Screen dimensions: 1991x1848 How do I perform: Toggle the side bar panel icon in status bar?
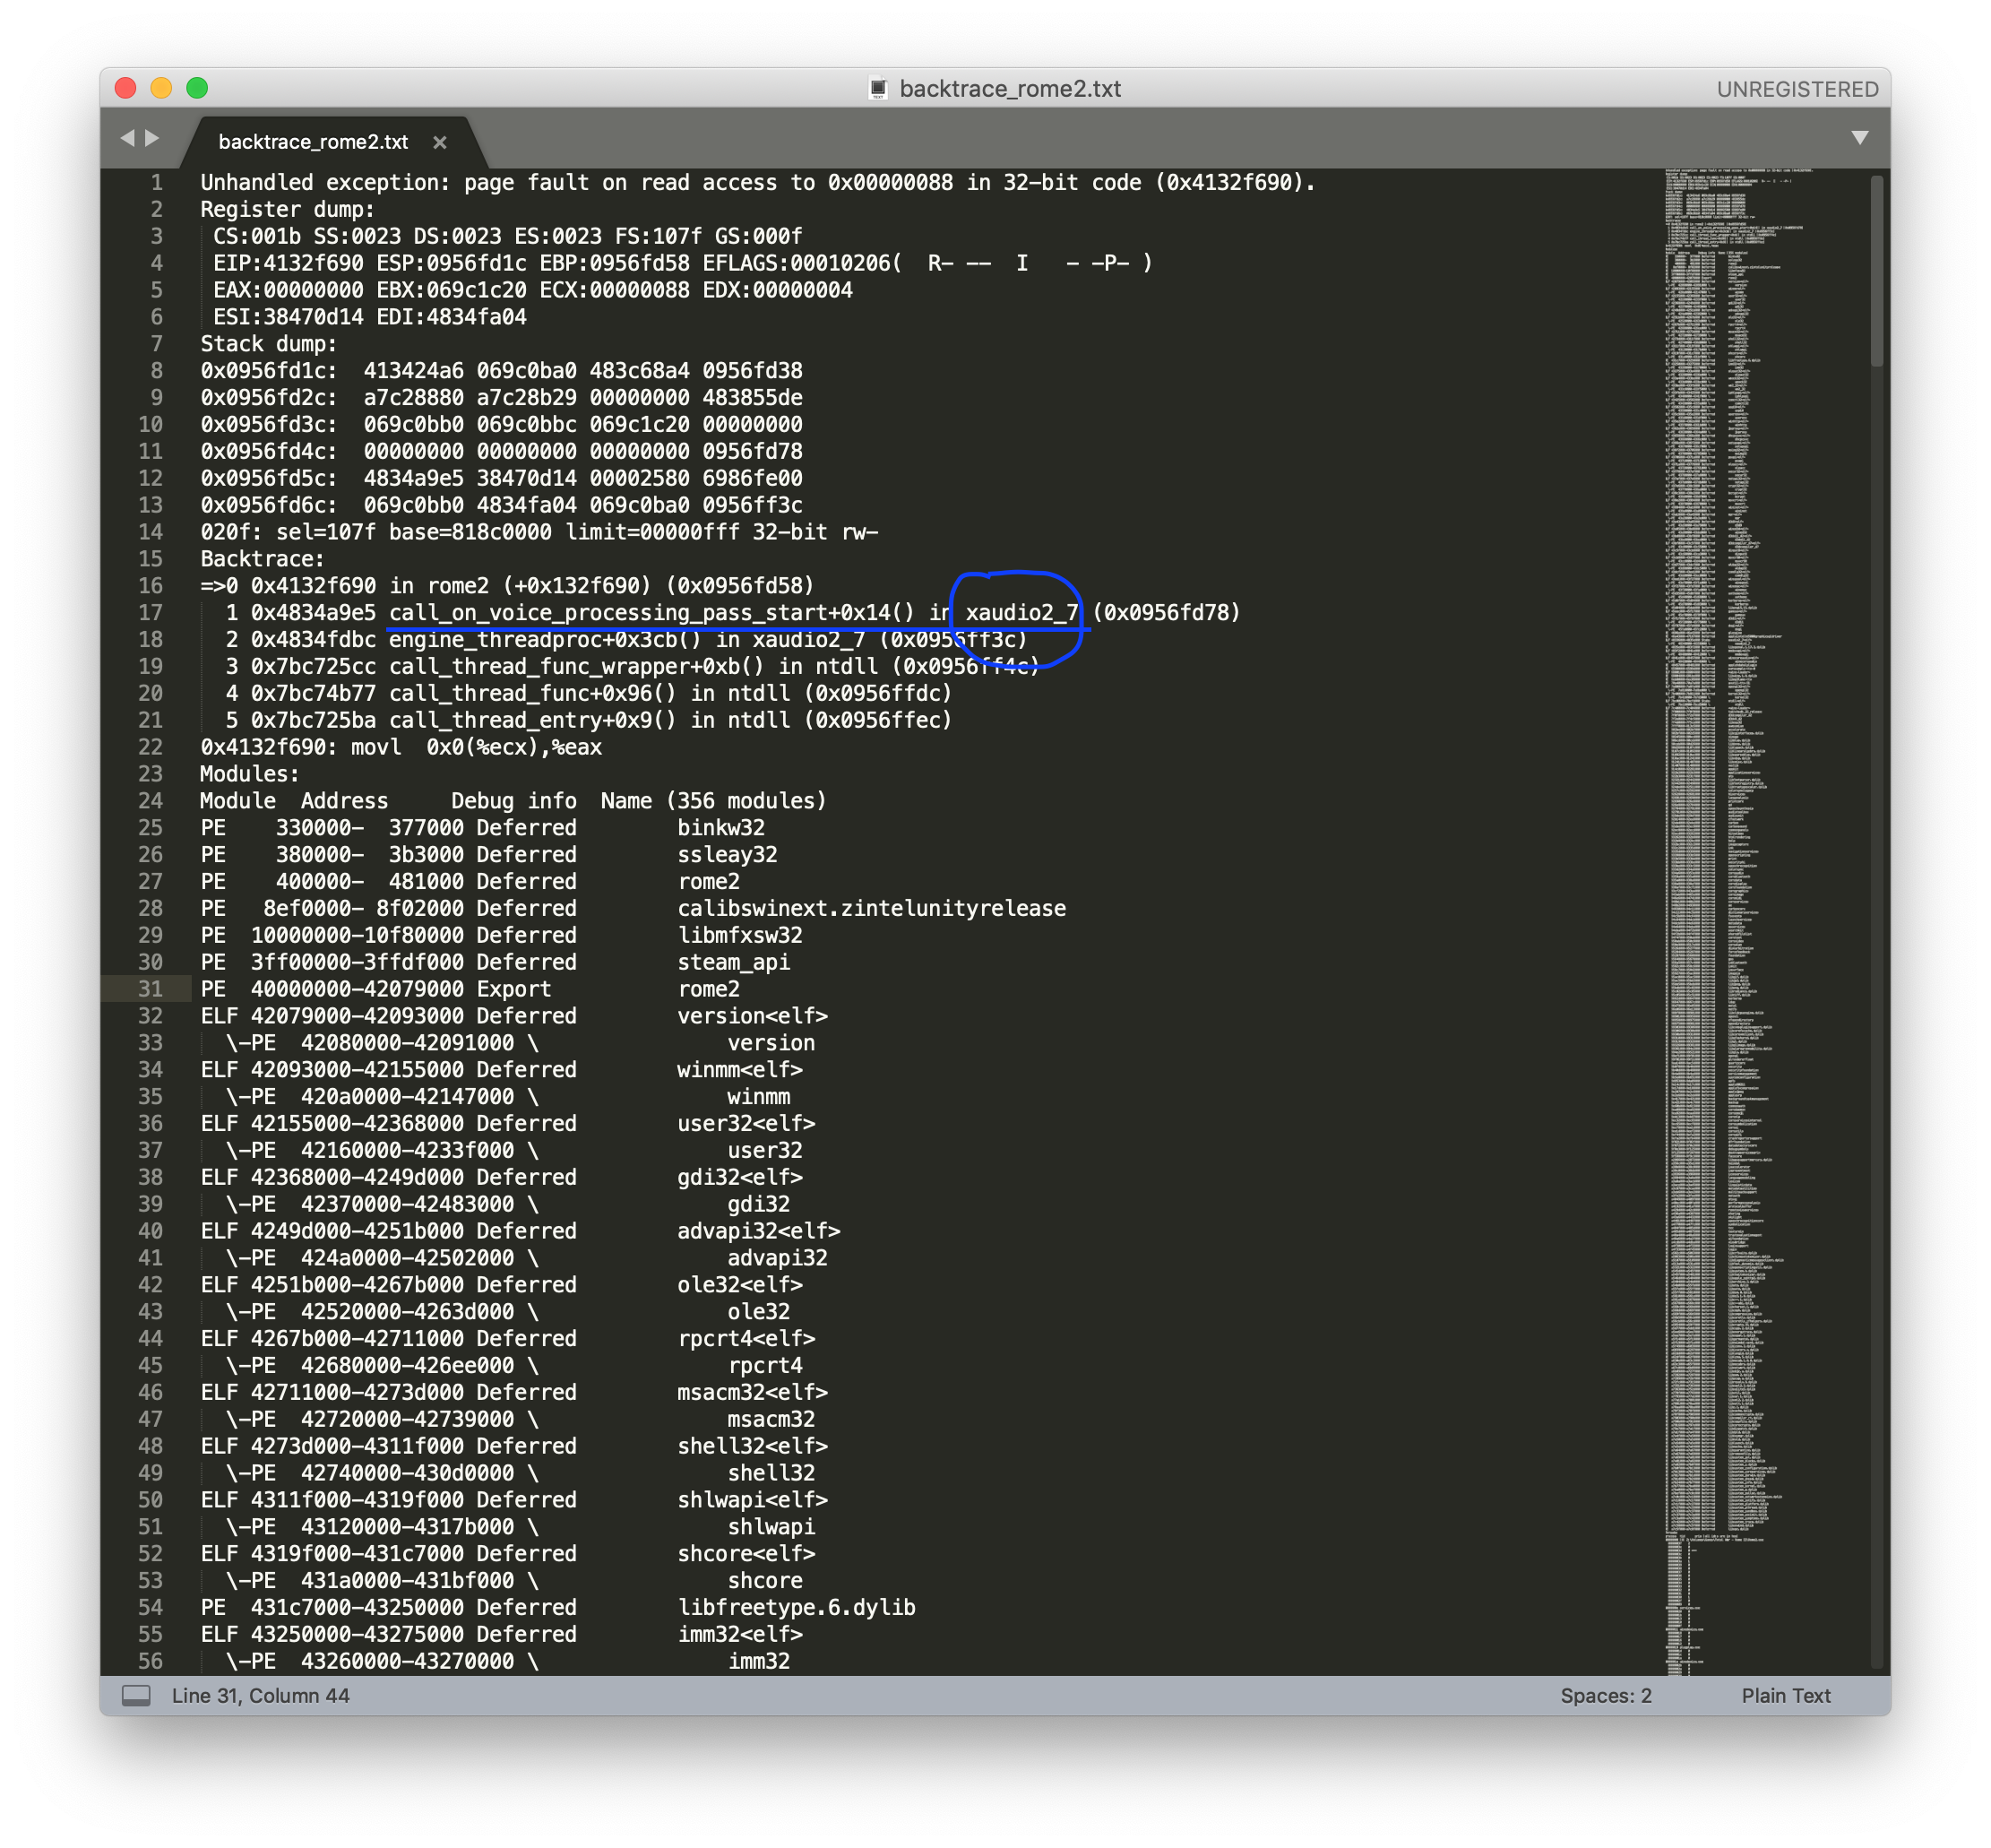[x=136, y=1695]
